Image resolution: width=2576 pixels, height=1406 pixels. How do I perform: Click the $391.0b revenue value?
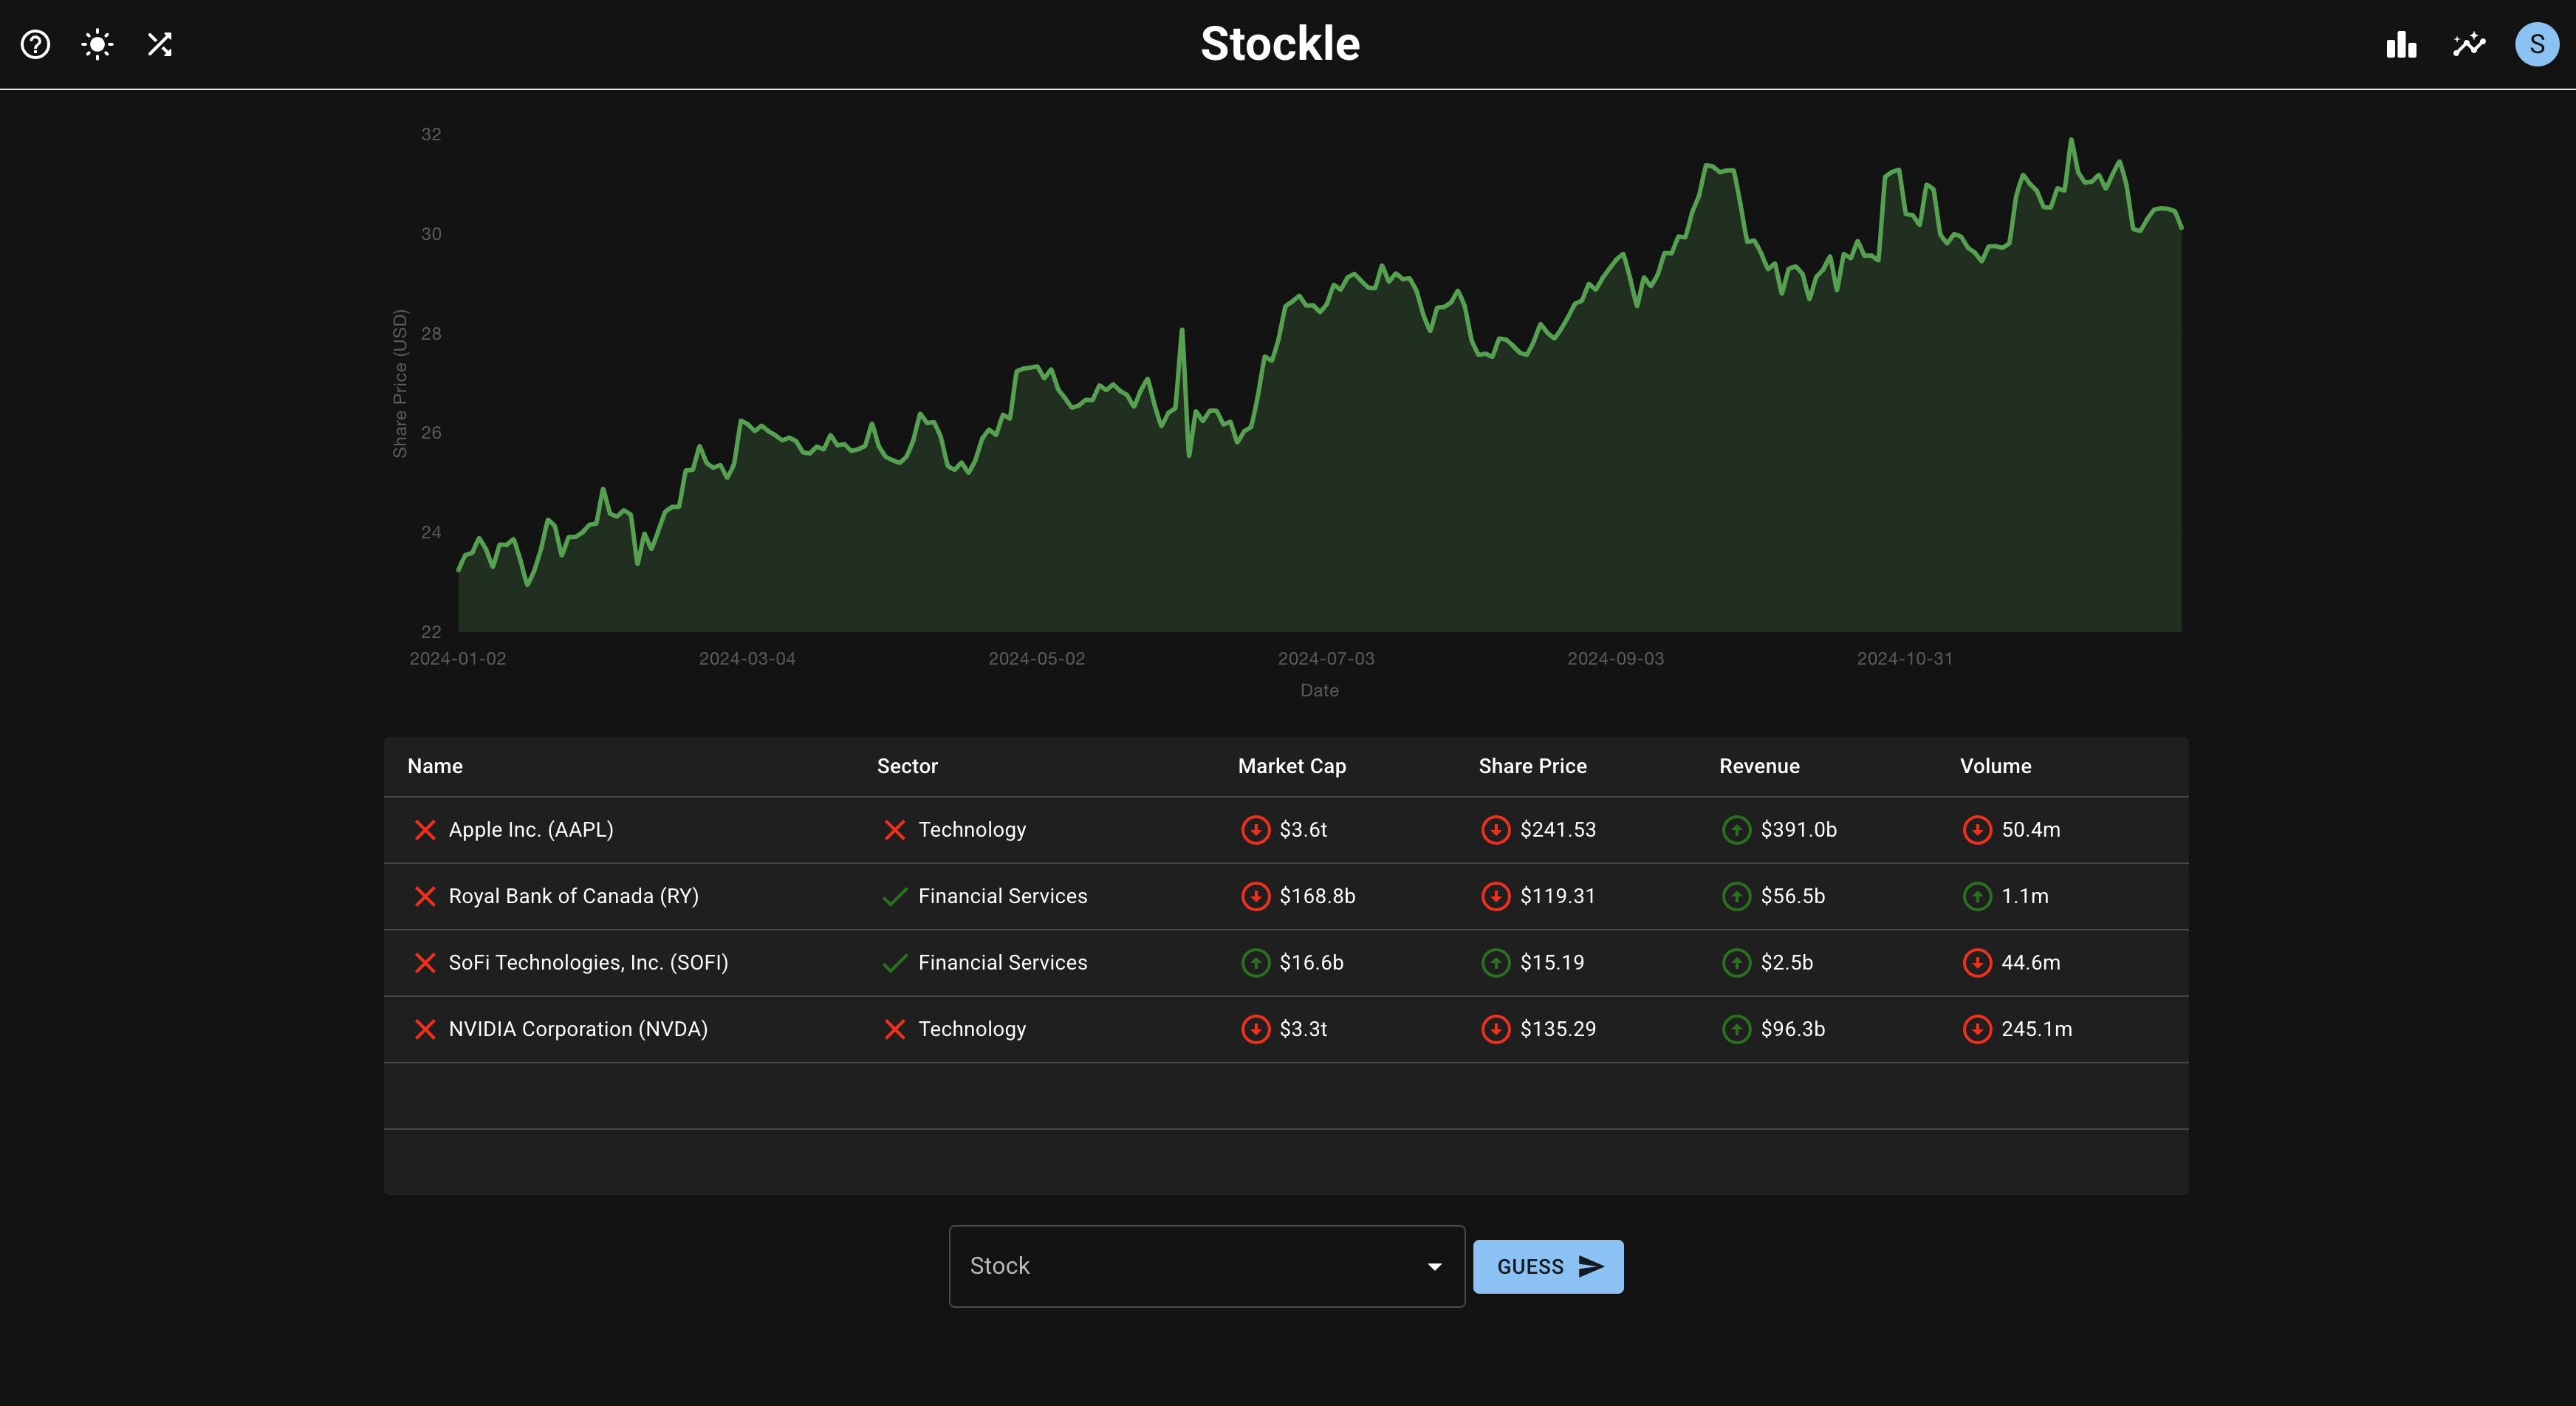1799,830
